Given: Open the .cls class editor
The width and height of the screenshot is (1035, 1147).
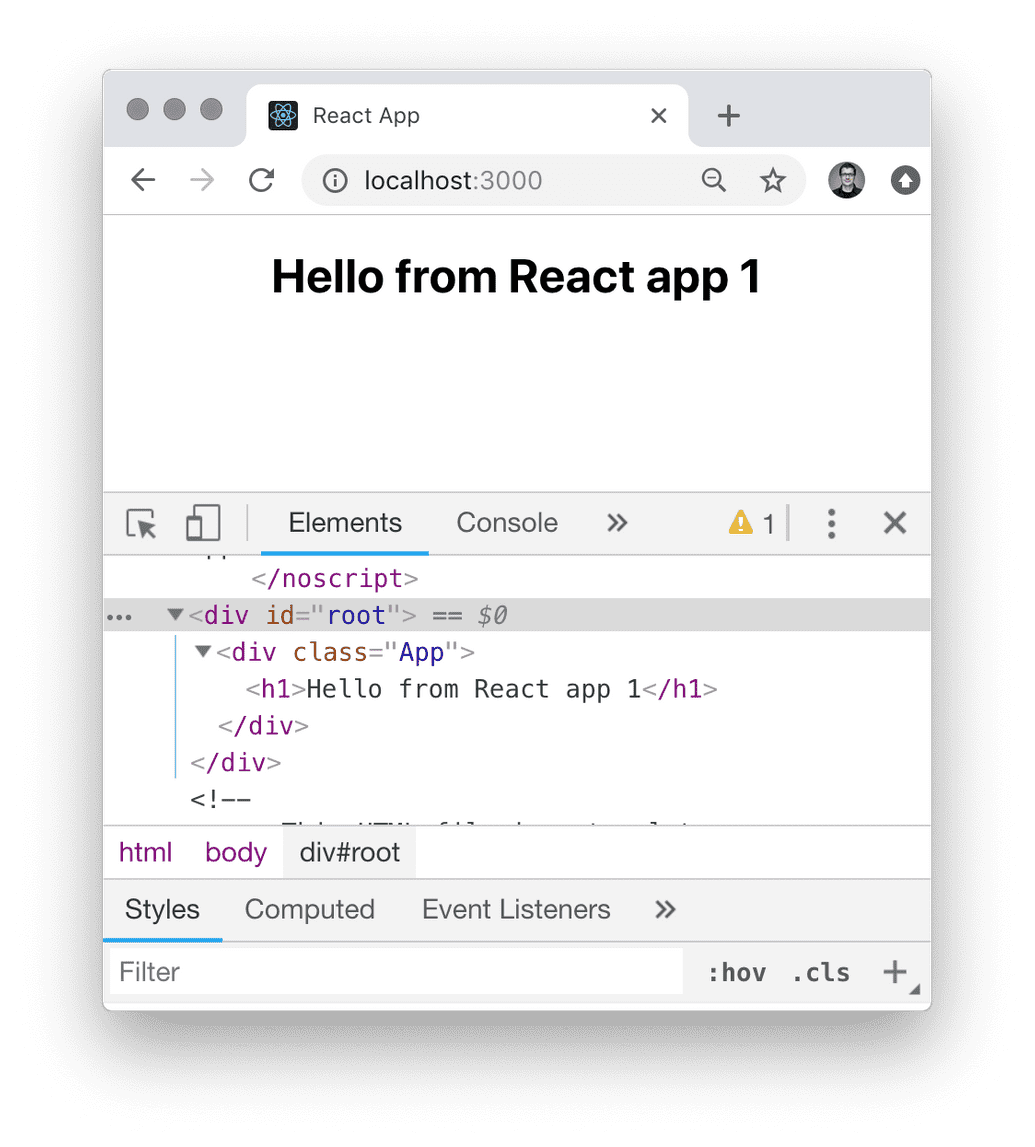Looking at the screenshot, I should [x=820, y=971].
